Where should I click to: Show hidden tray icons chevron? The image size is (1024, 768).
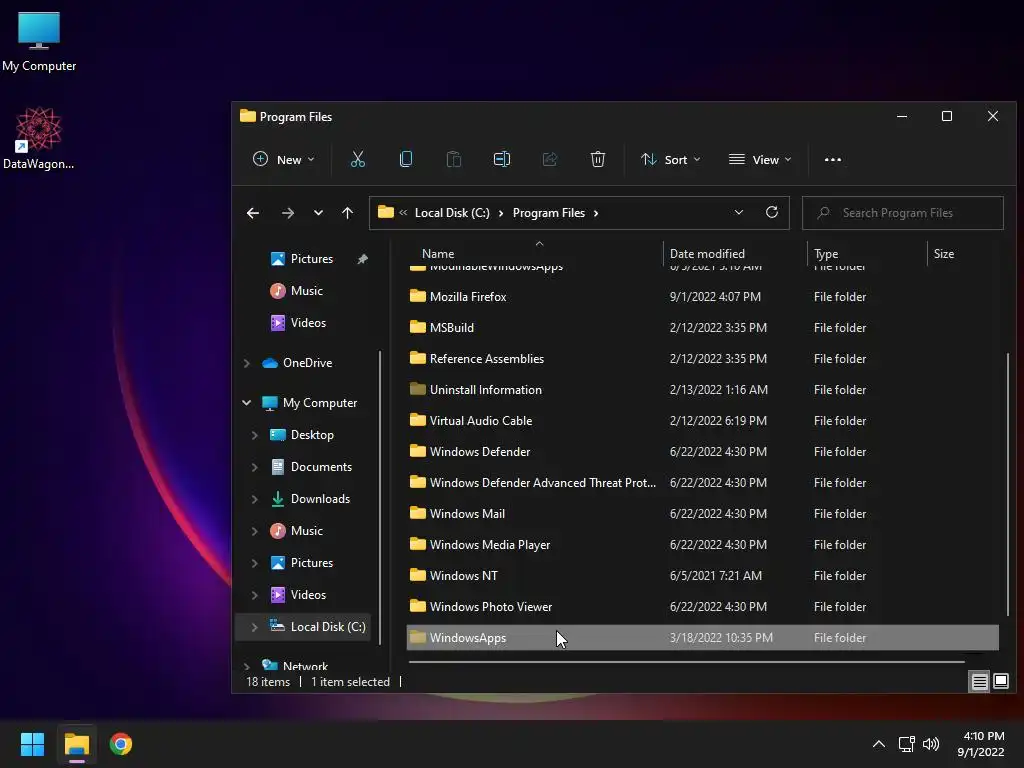[879, 744]
